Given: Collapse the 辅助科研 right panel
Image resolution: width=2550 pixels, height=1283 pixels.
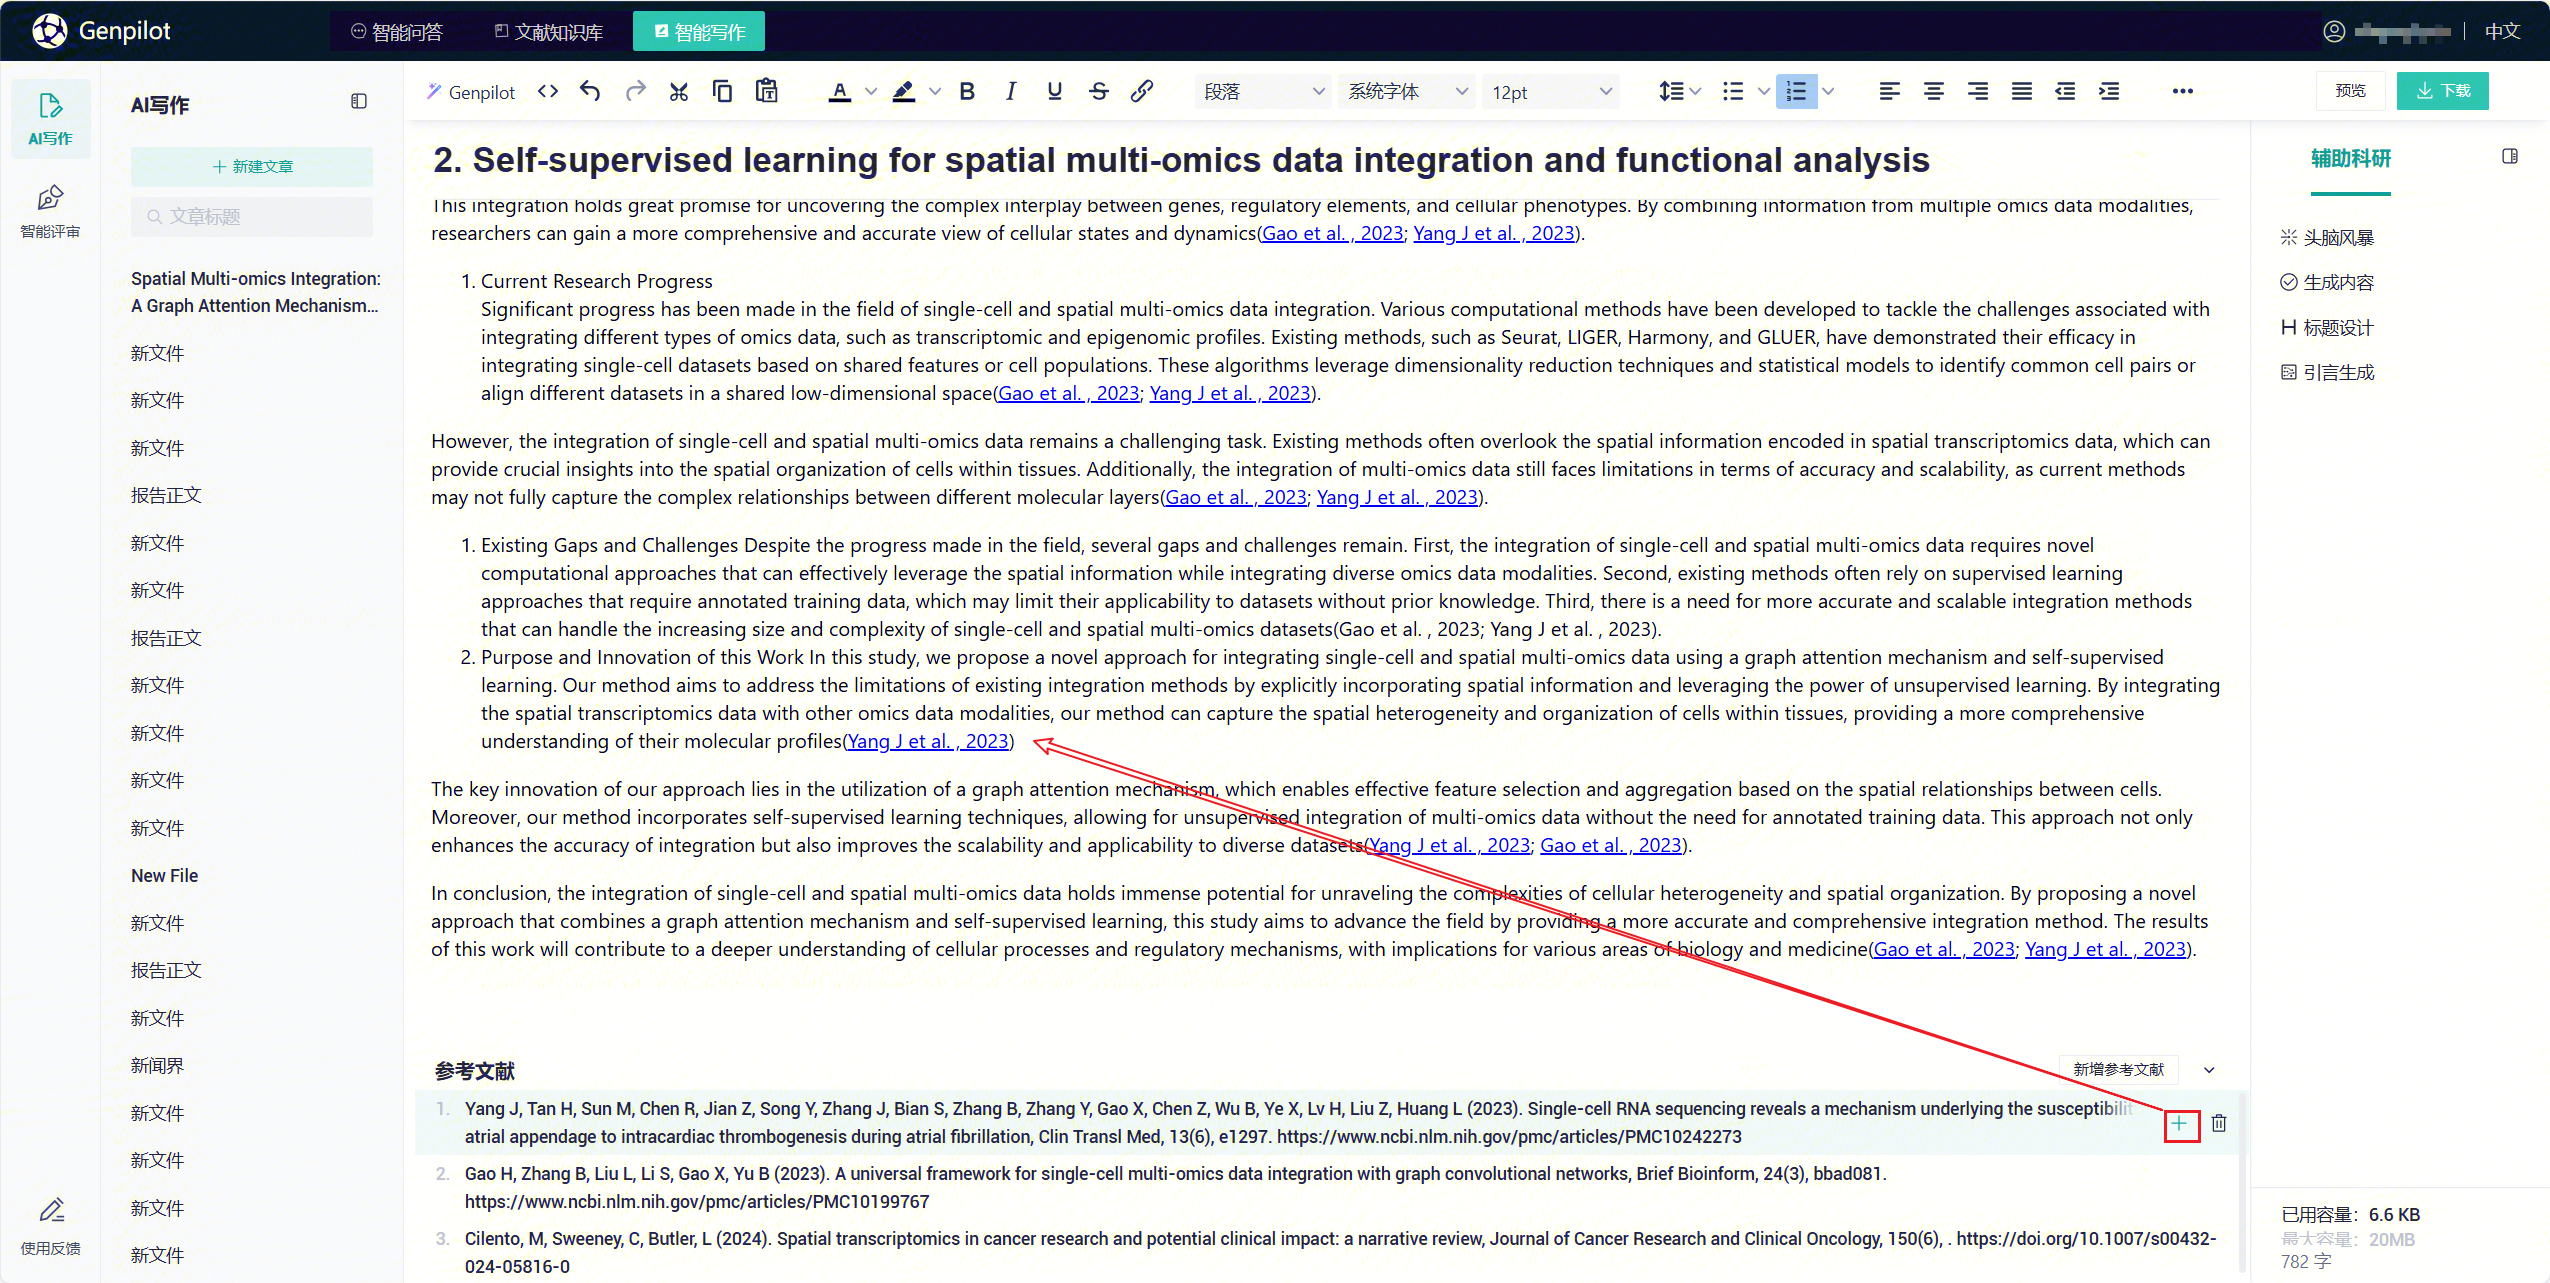Looking at the screenshot, I should [2510, 157].
